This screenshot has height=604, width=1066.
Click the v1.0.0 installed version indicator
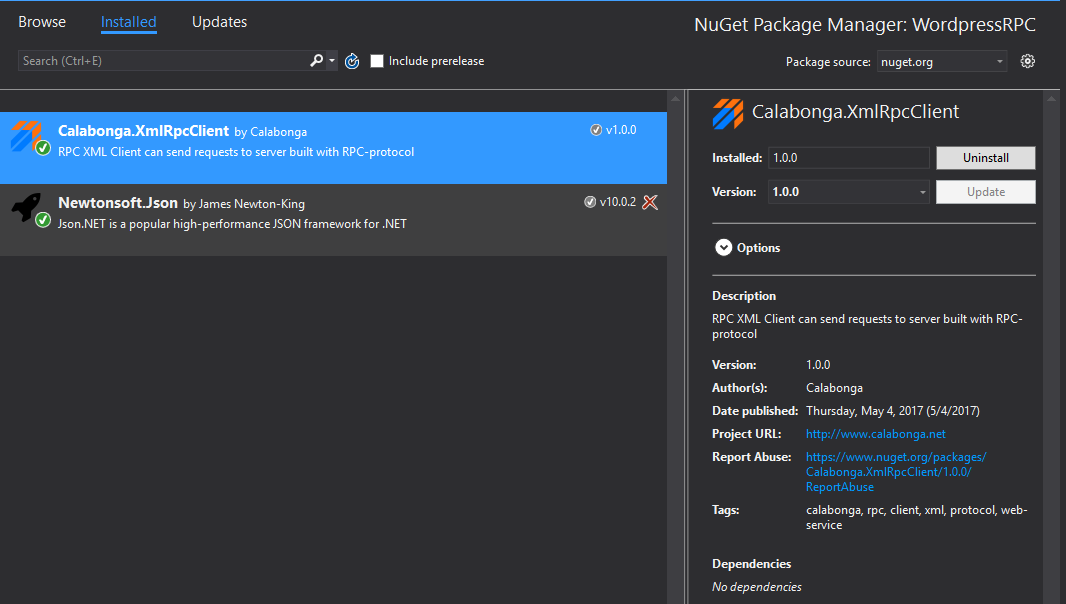click(613, 130)
